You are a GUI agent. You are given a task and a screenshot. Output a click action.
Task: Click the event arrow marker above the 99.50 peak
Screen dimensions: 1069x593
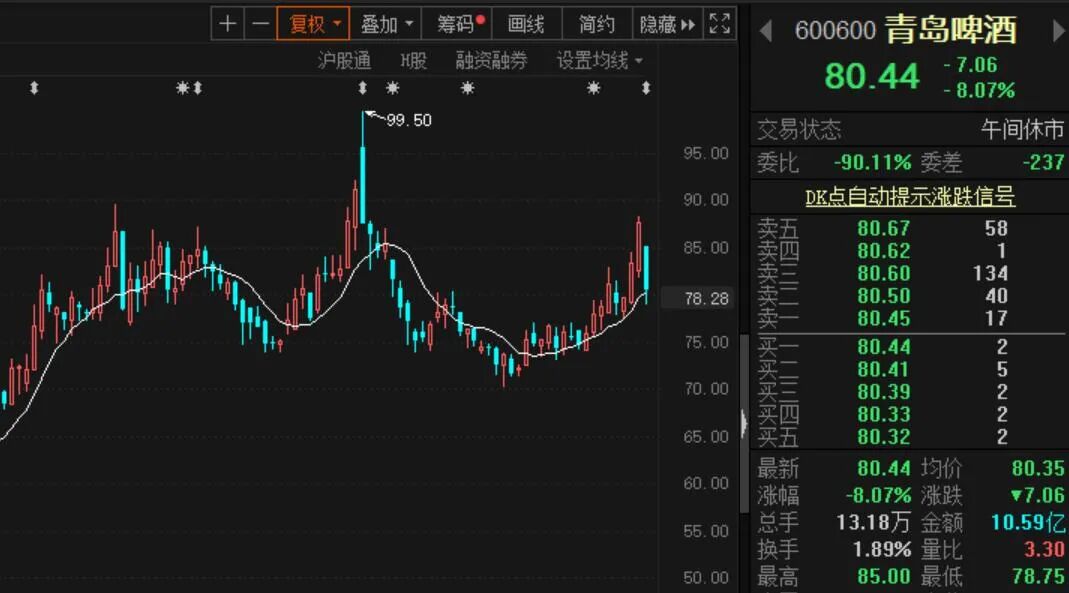tap(363, 88)
